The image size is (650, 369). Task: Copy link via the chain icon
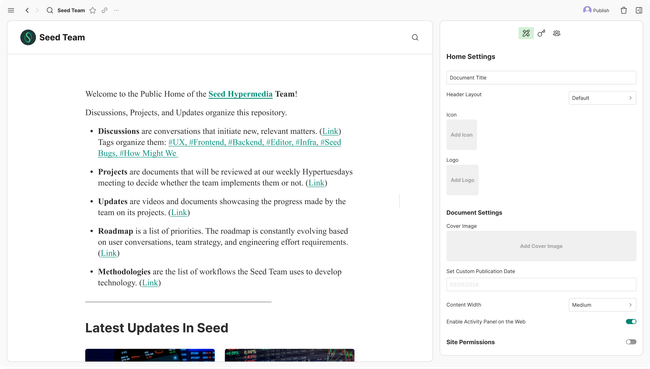[104, 10]
